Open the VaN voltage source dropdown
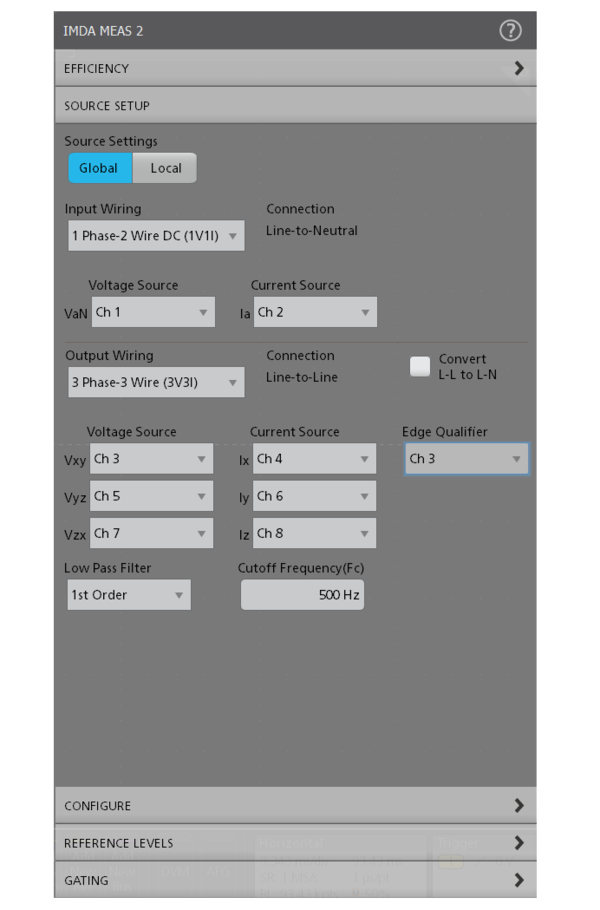Image resolution: width=600 pixels, height=910 pixels. [x=152, y=312]
